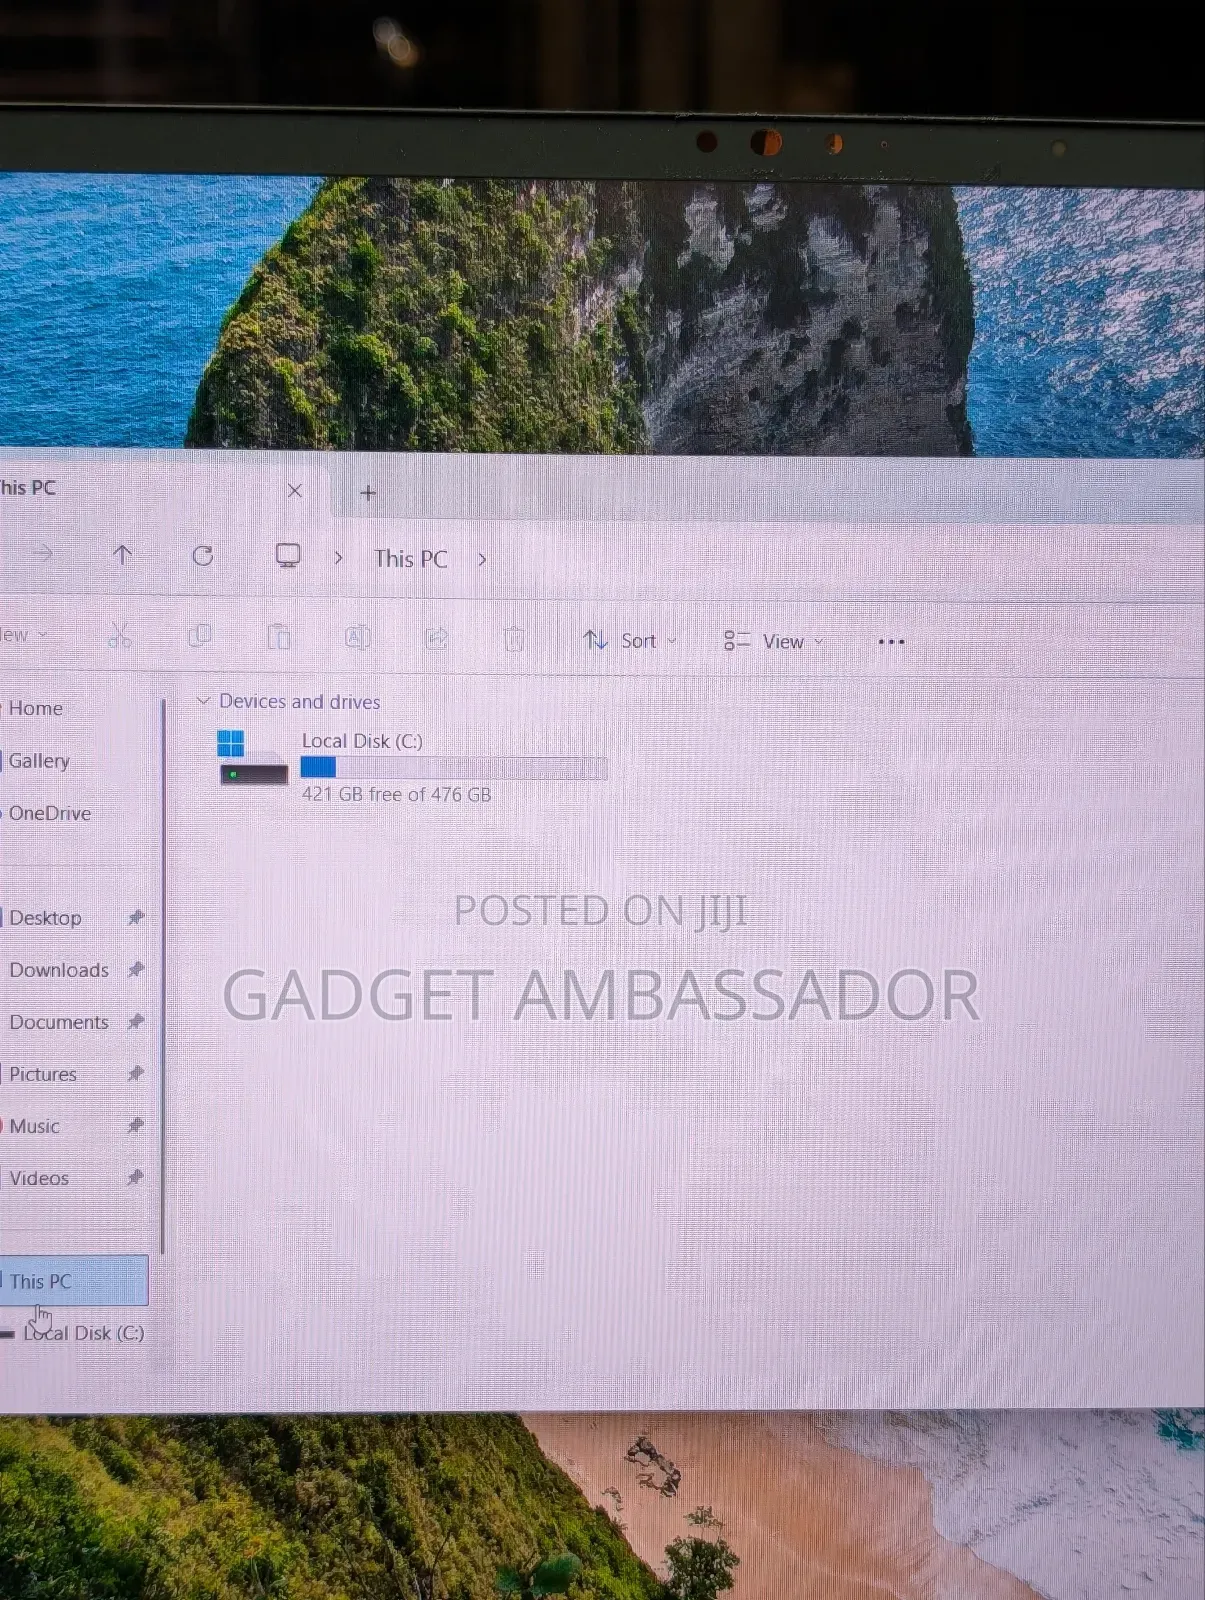1205x1600 pixels.
Task: Click chevron after This PC in address bar
Action: tap(482, 559)
